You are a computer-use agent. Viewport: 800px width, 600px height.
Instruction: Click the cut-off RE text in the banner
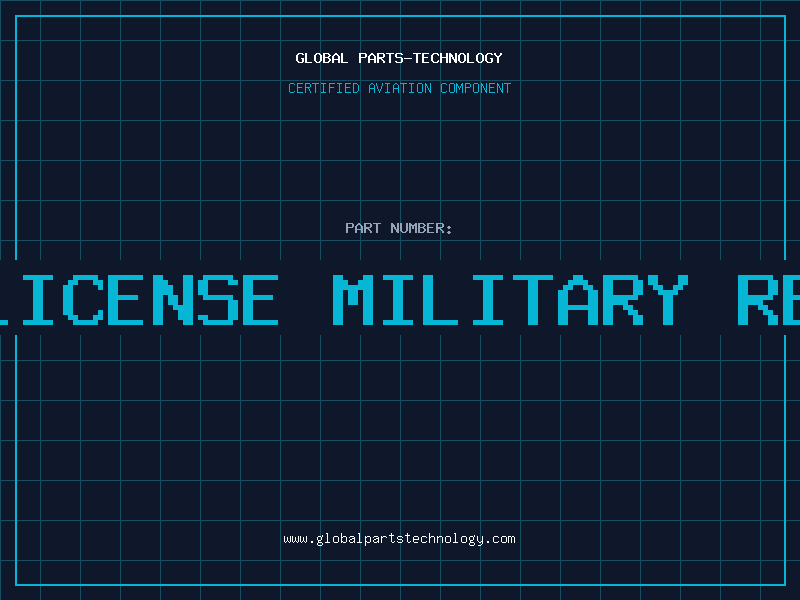click(x=769, y=300)
